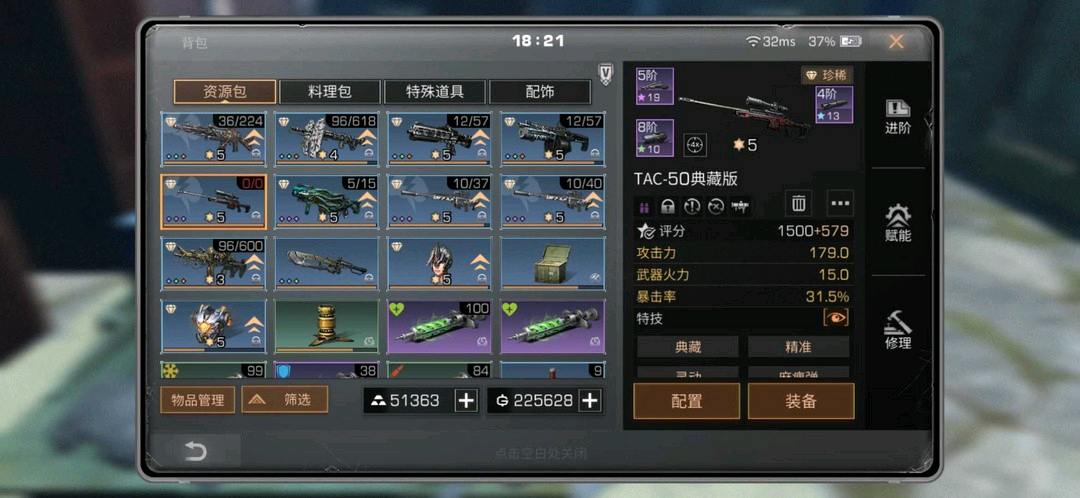This screenshot has width=1080, height=498.
Task: Switch to the 特殊道具 tab
Action: coord(435,92)
